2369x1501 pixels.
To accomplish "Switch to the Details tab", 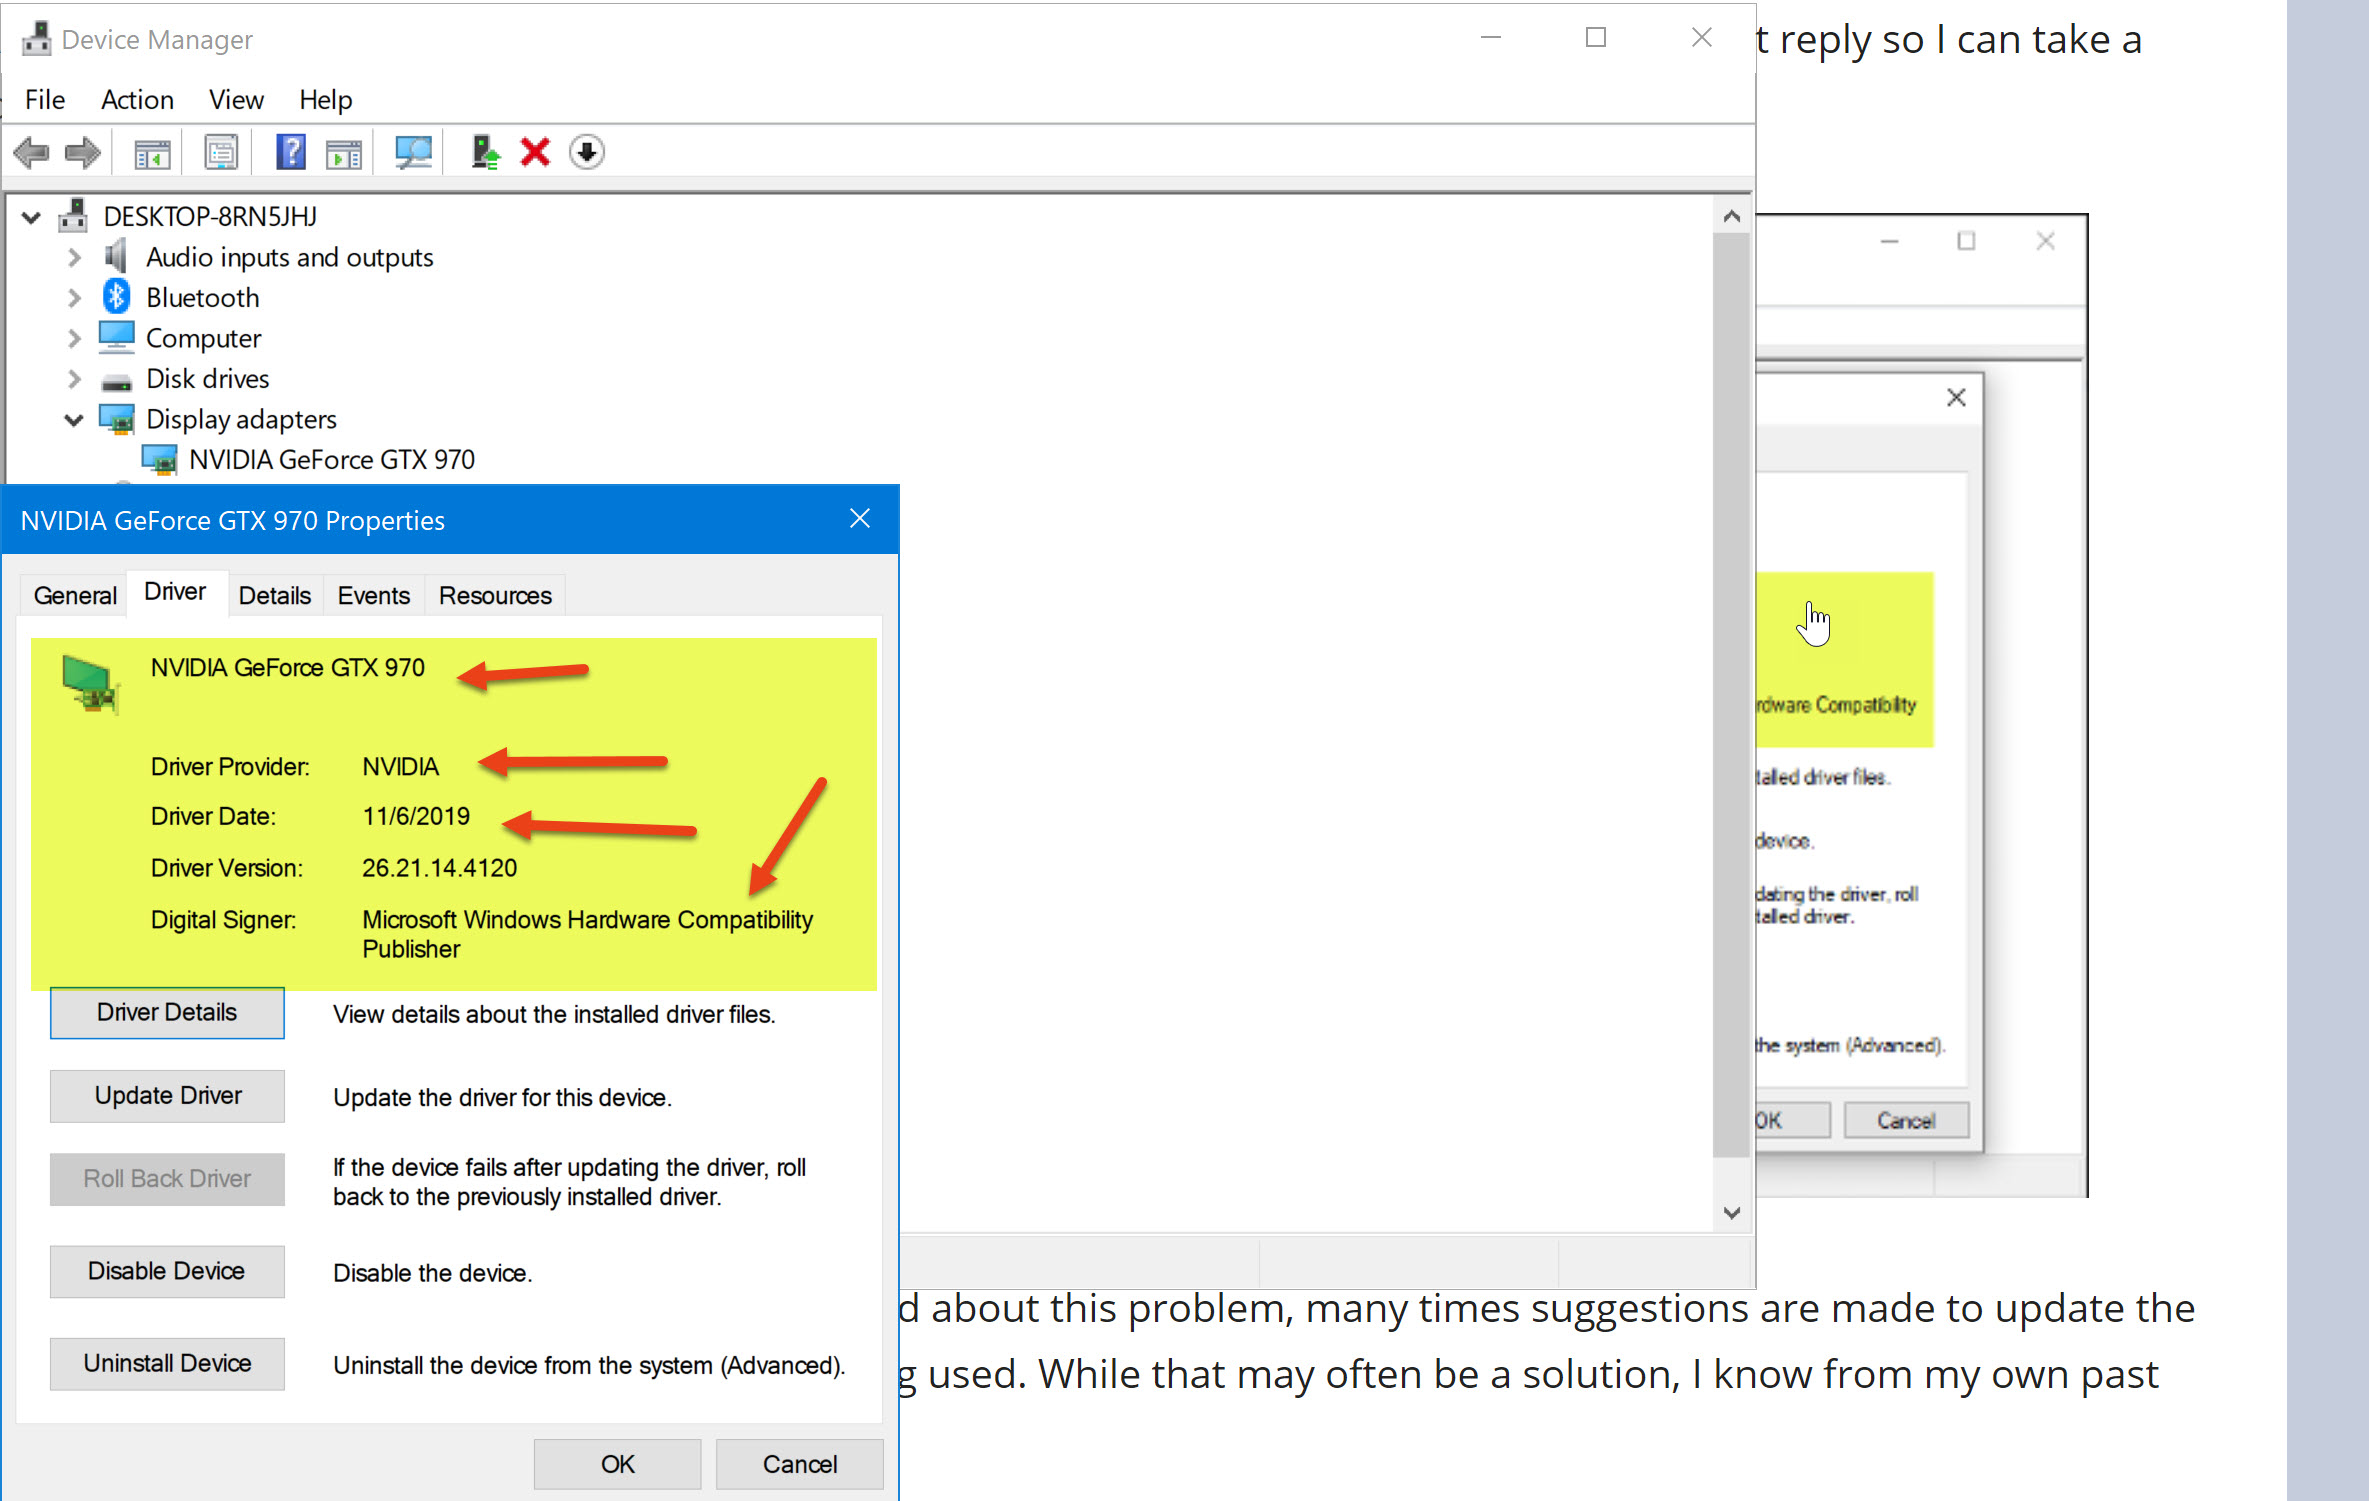I will tap(275, 596).
